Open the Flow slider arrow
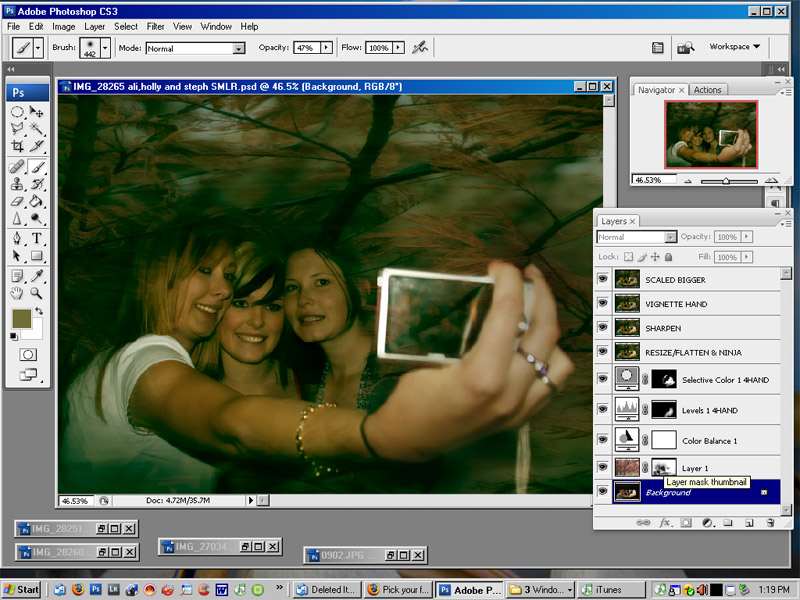 click(398, 47)
